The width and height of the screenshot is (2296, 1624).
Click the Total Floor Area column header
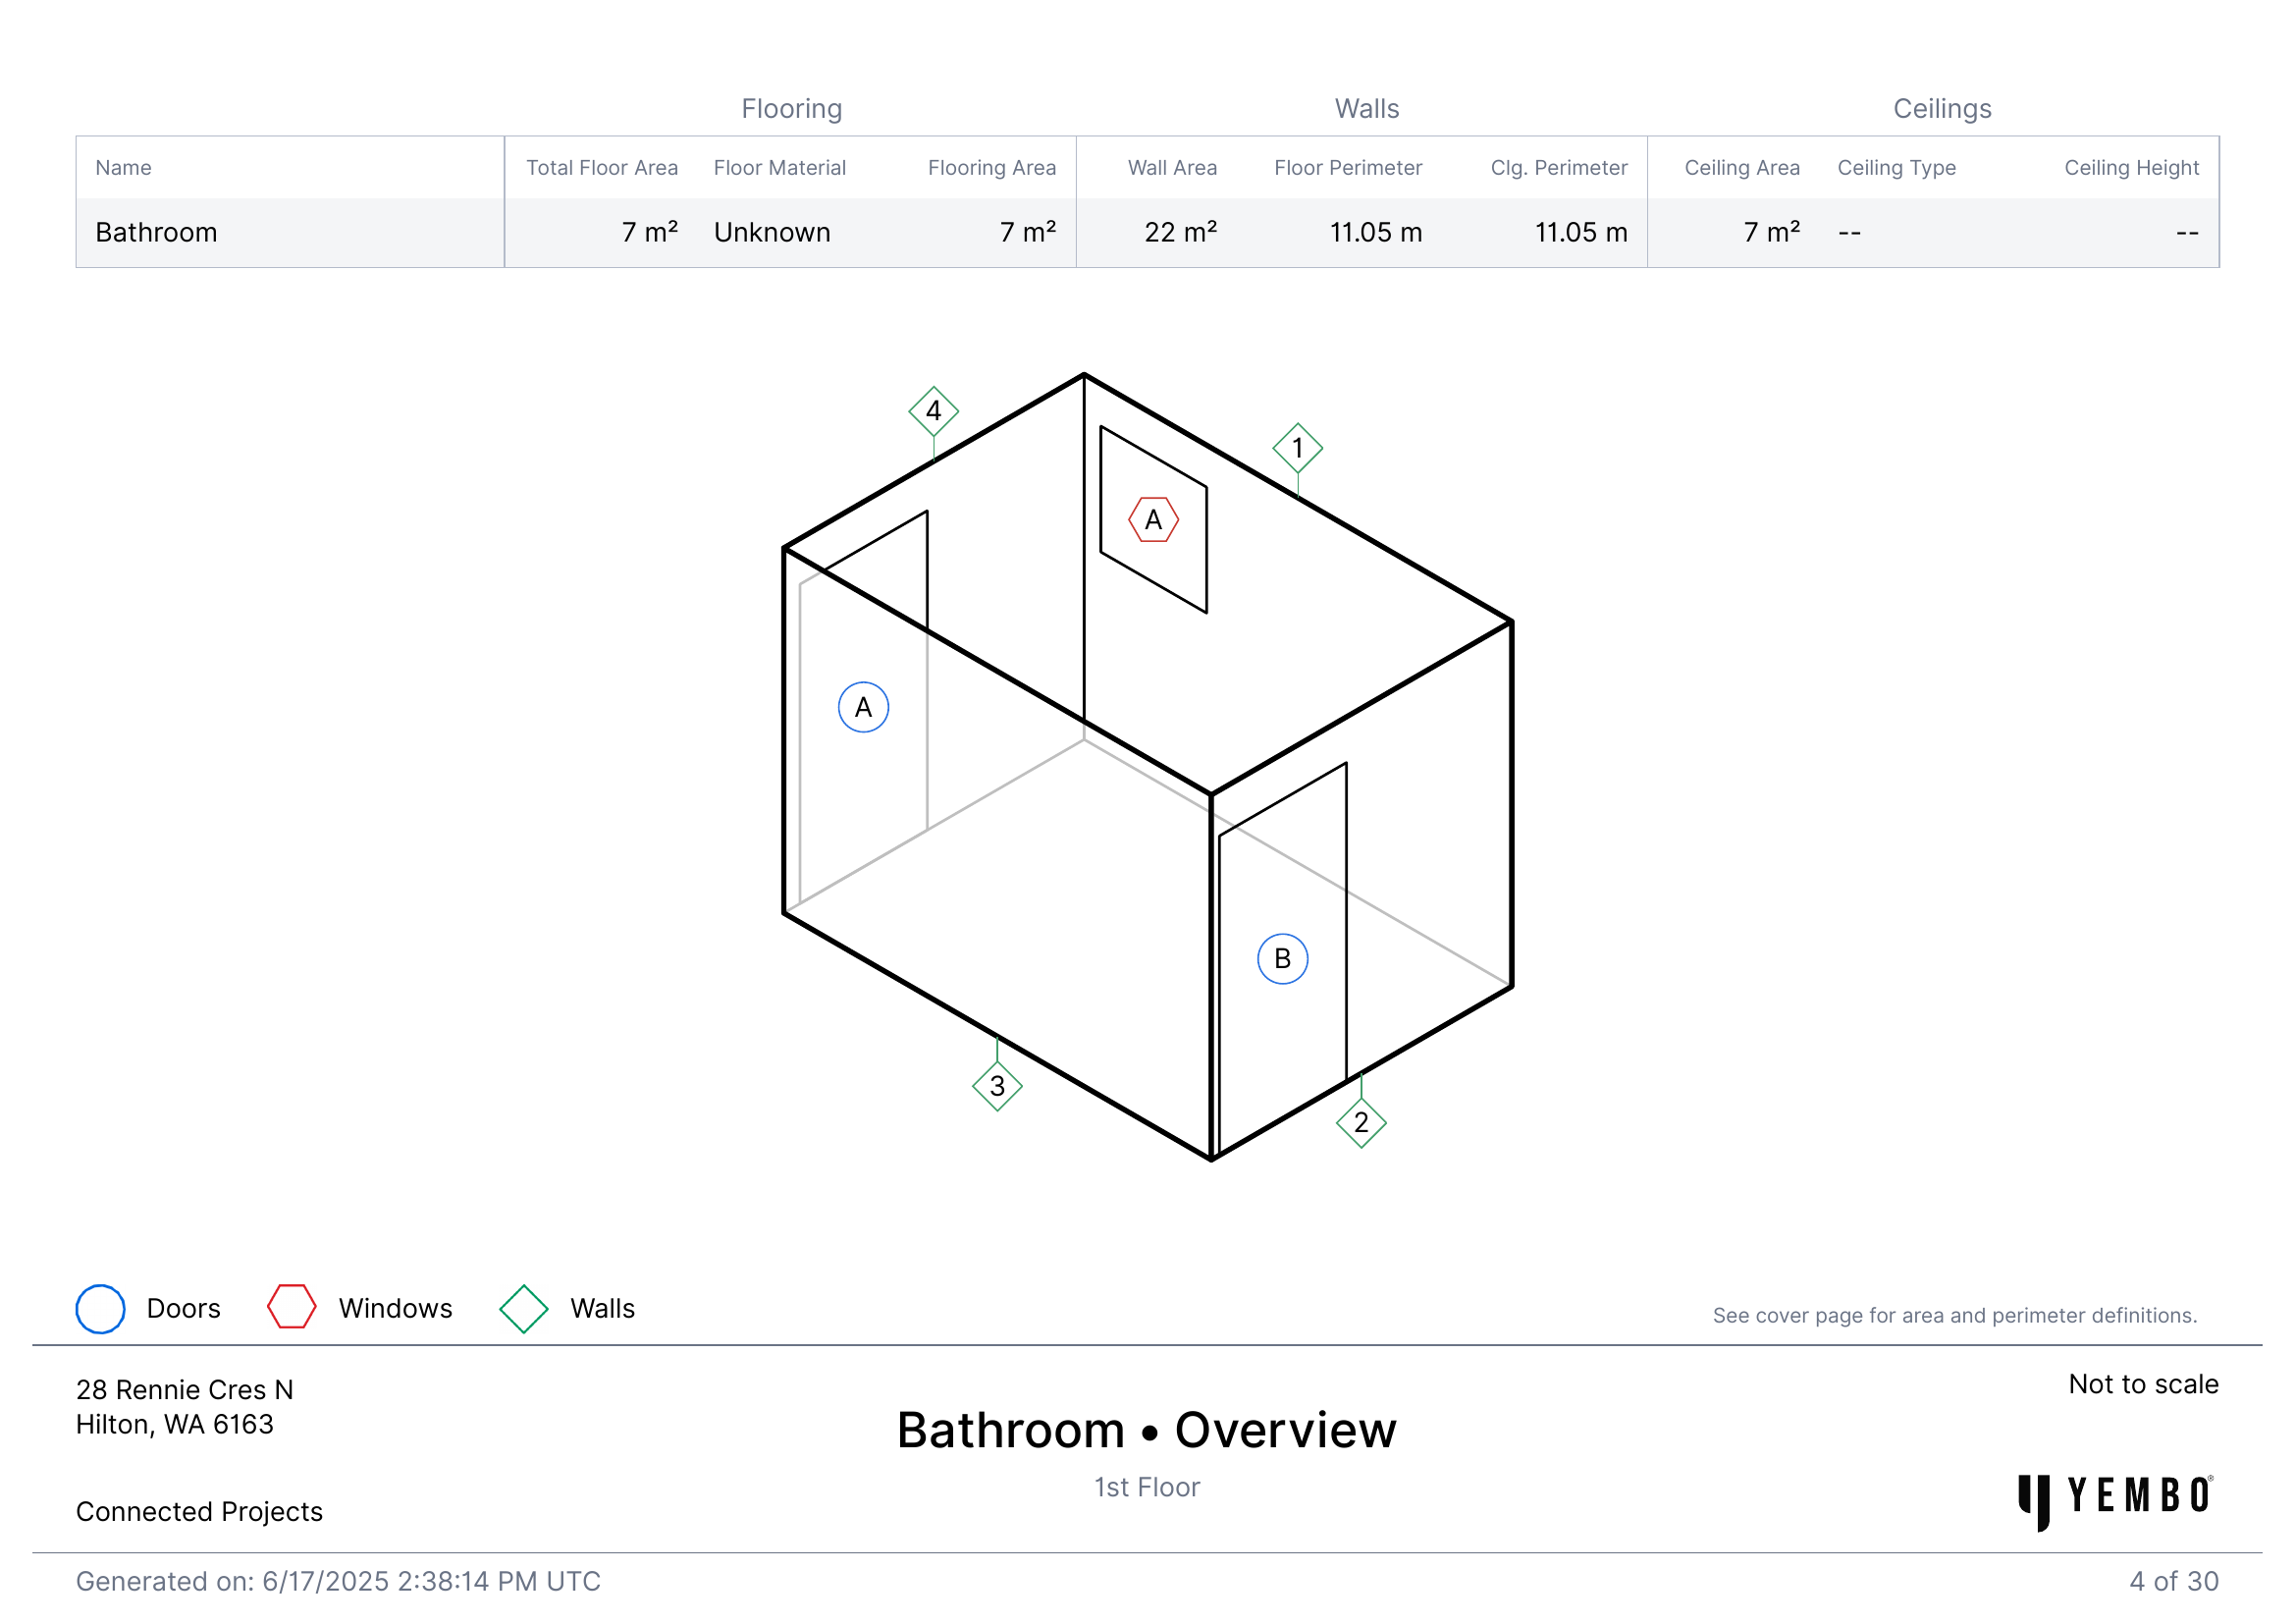(x=602, y=168)
